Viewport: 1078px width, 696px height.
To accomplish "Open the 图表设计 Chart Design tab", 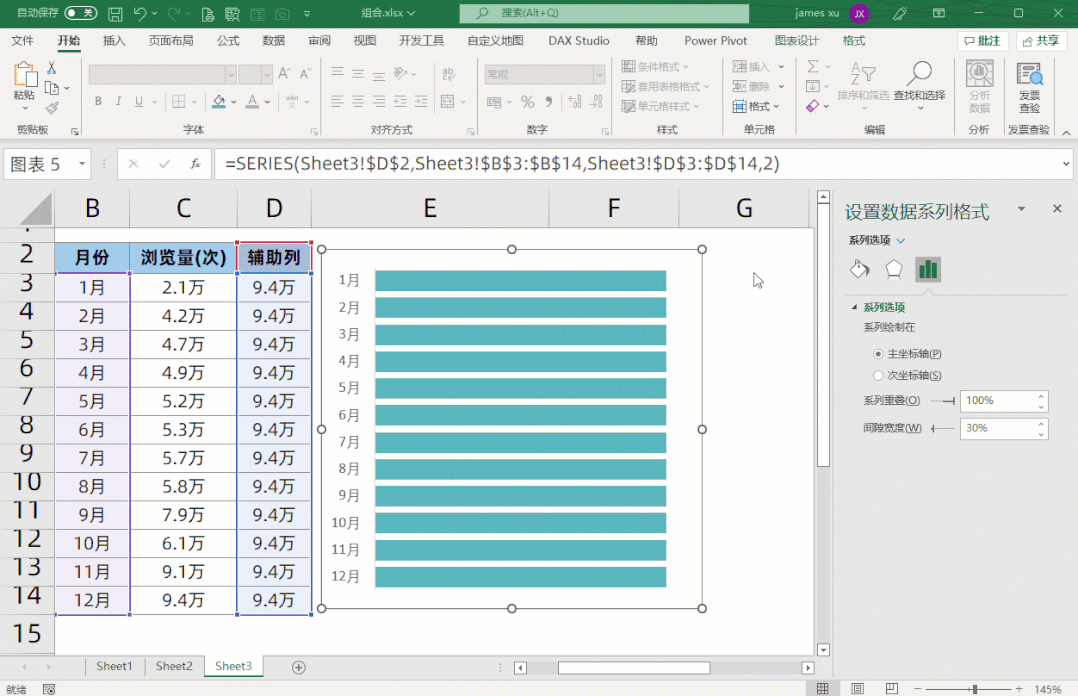I will pyautogui.click(x=797, y=41).
